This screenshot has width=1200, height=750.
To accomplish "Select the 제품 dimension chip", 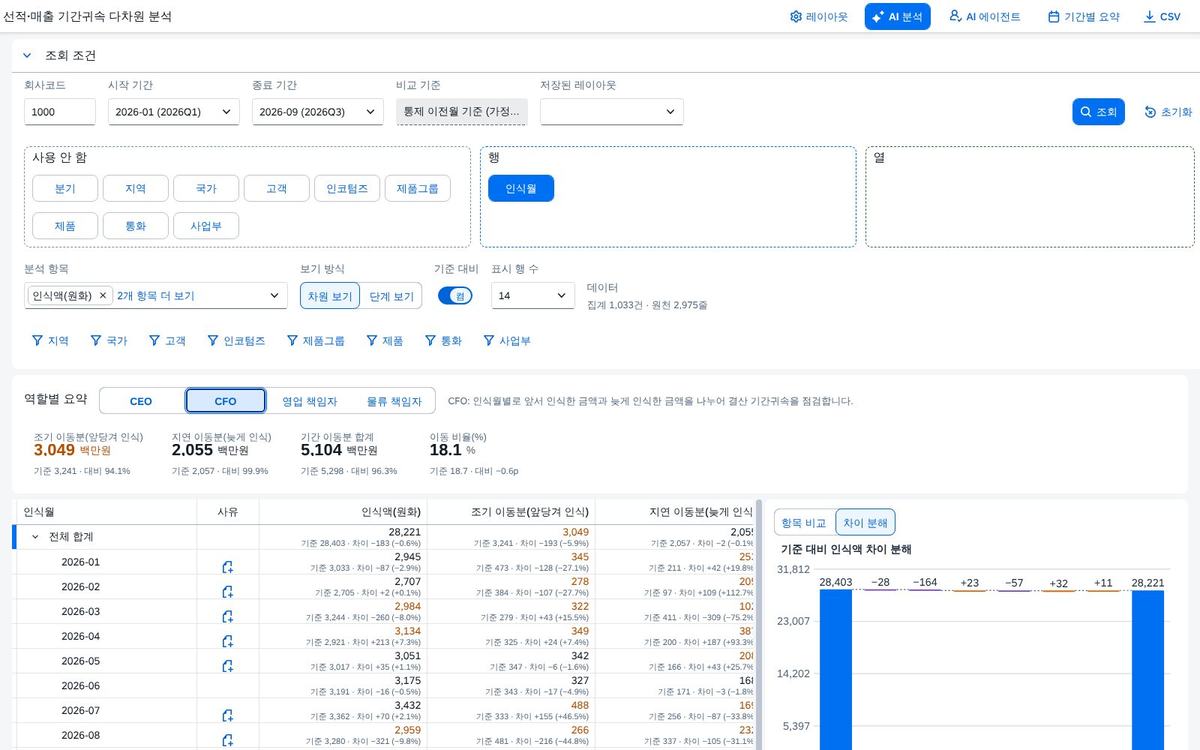I will click(x=65, y=226).
